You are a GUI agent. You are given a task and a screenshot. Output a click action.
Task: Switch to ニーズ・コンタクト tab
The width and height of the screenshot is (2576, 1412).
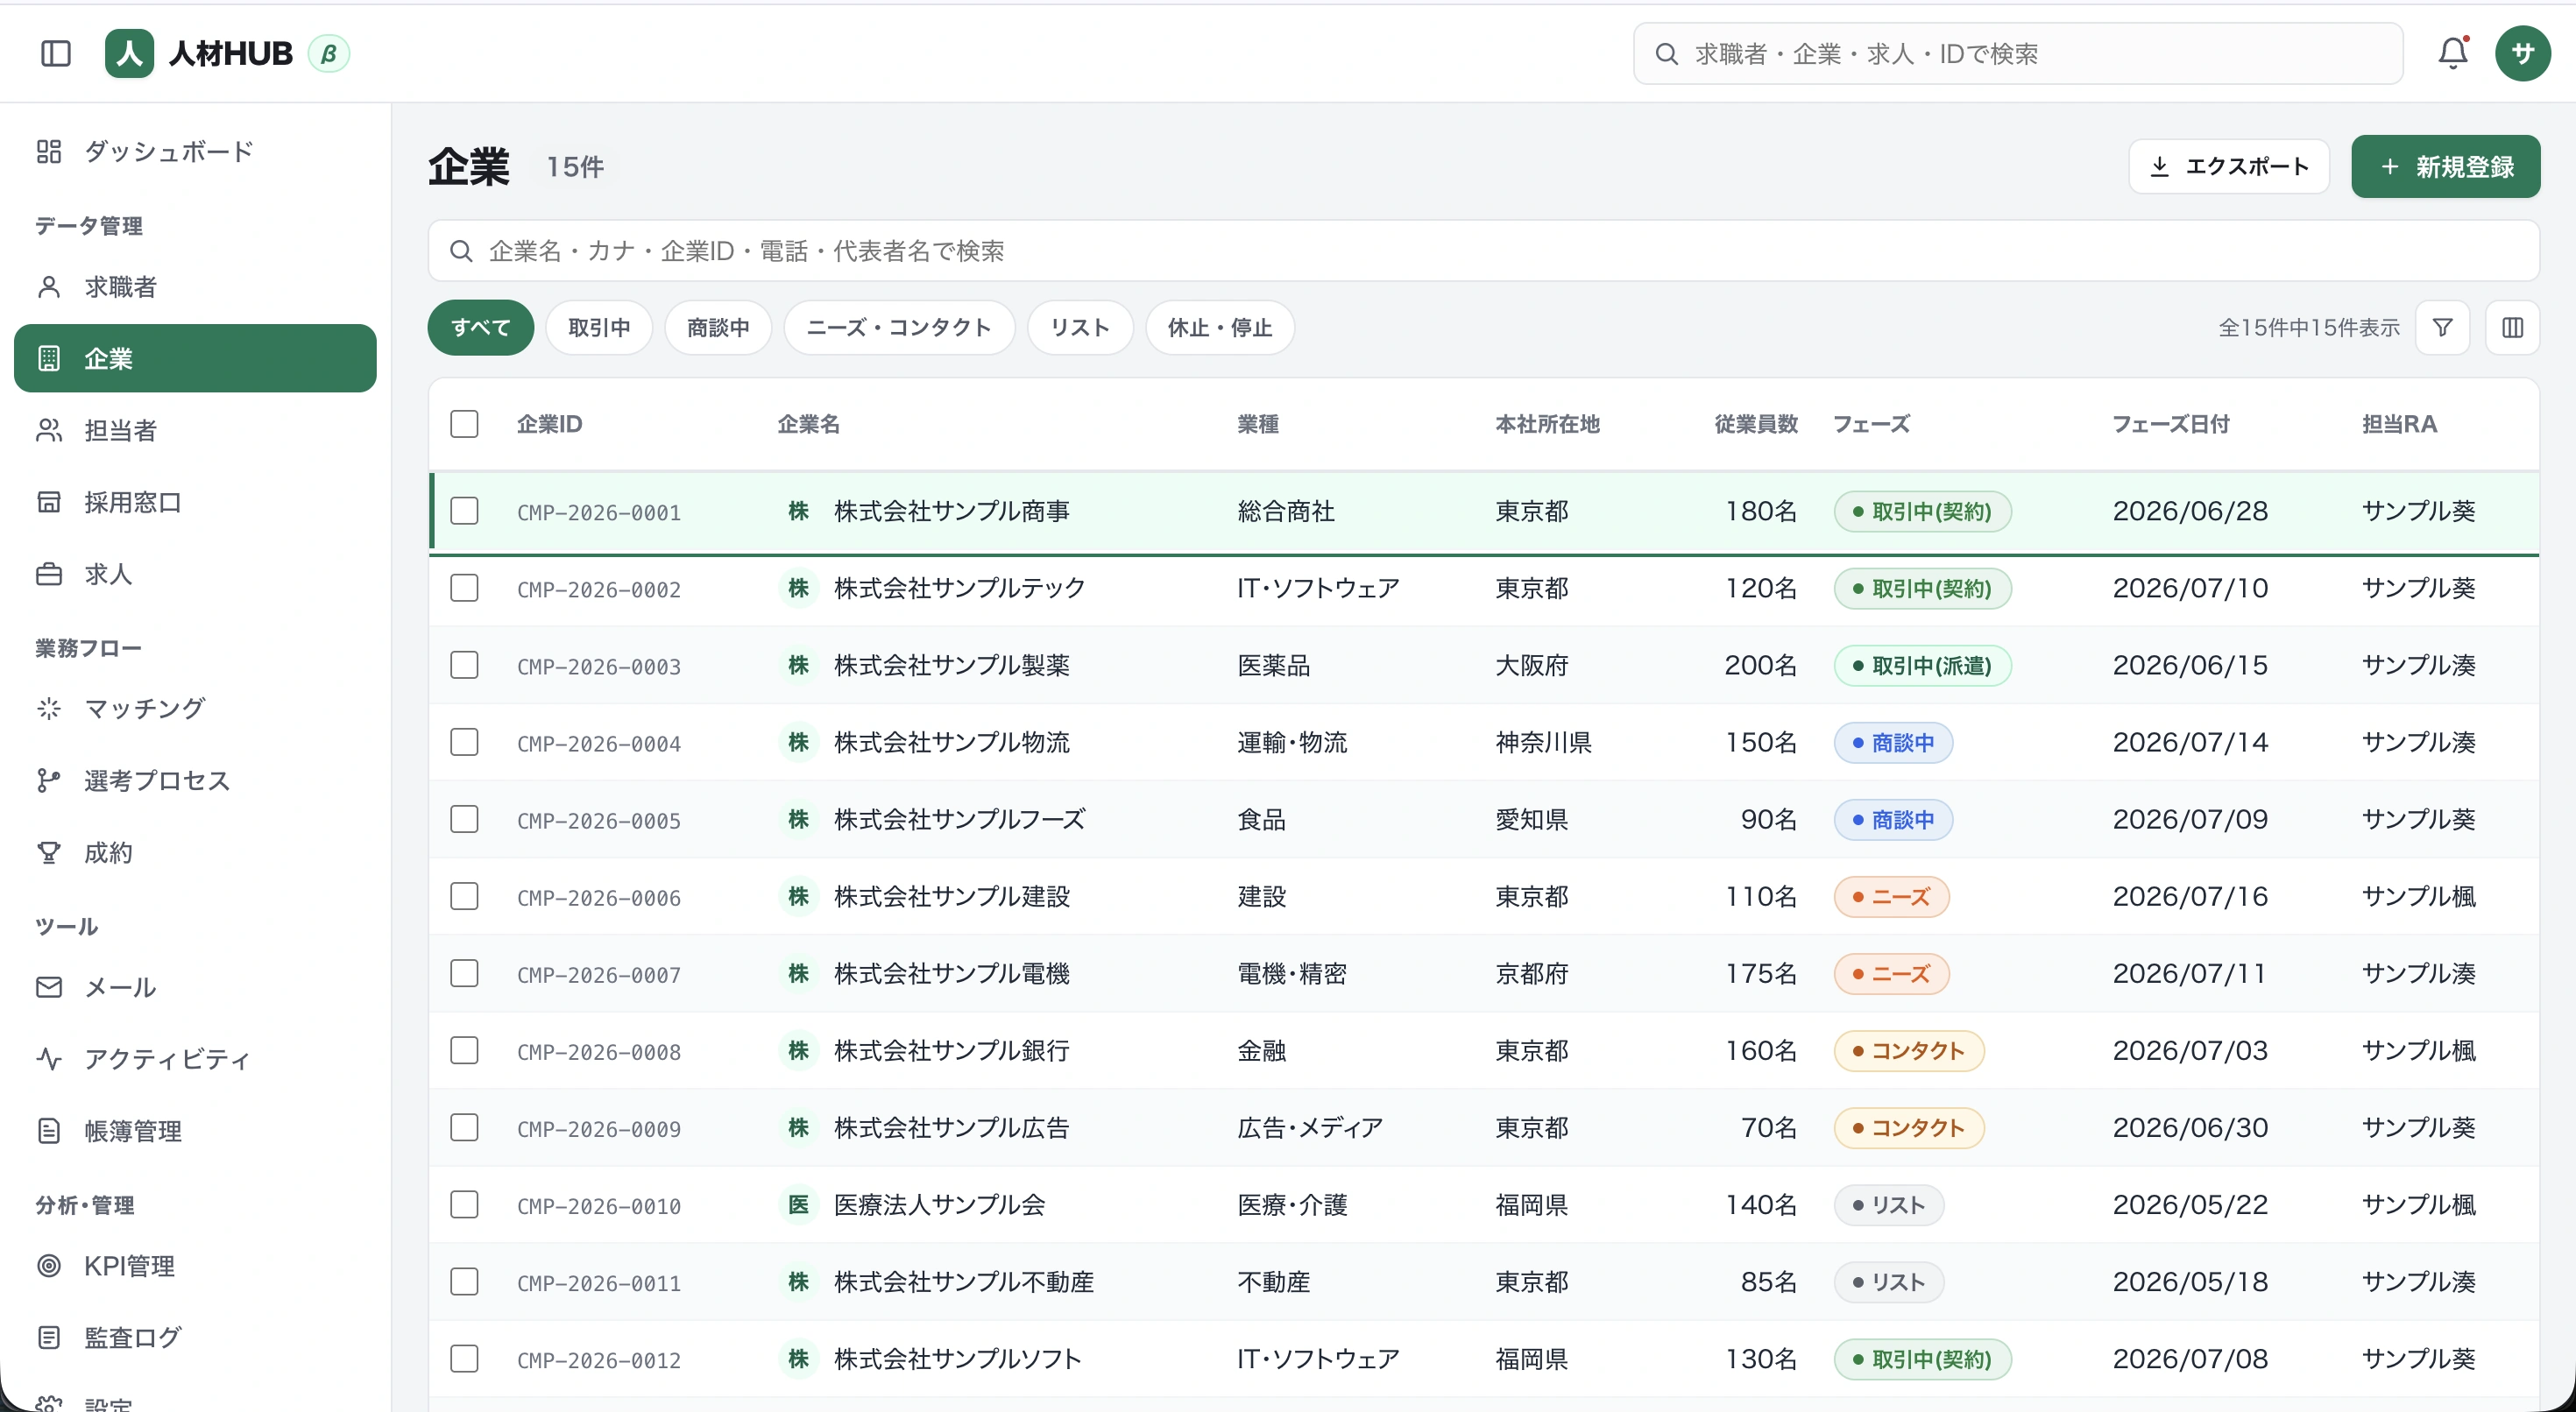point(899,328)
